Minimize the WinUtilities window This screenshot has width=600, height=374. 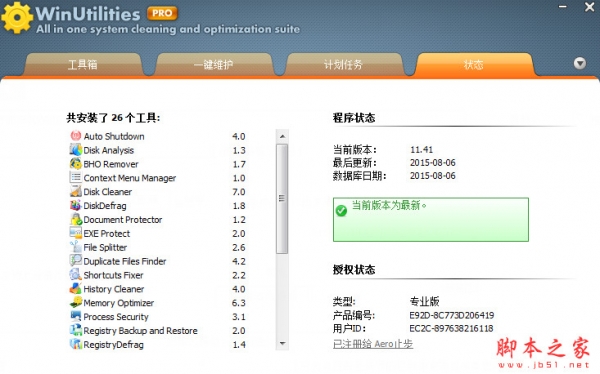point(562,7)
